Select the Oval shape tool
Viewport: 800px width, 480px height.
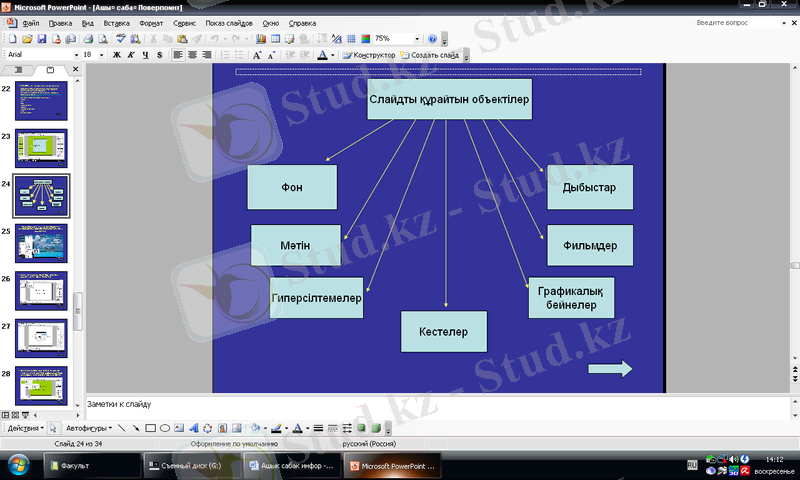pos(165,428)
